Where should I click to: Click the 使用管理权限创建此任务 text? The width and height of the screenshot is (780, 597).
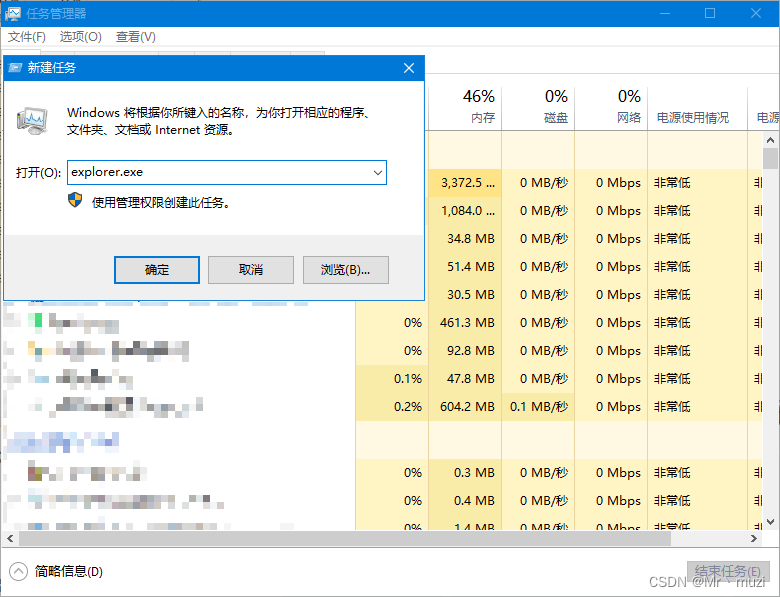coord(161,202)
